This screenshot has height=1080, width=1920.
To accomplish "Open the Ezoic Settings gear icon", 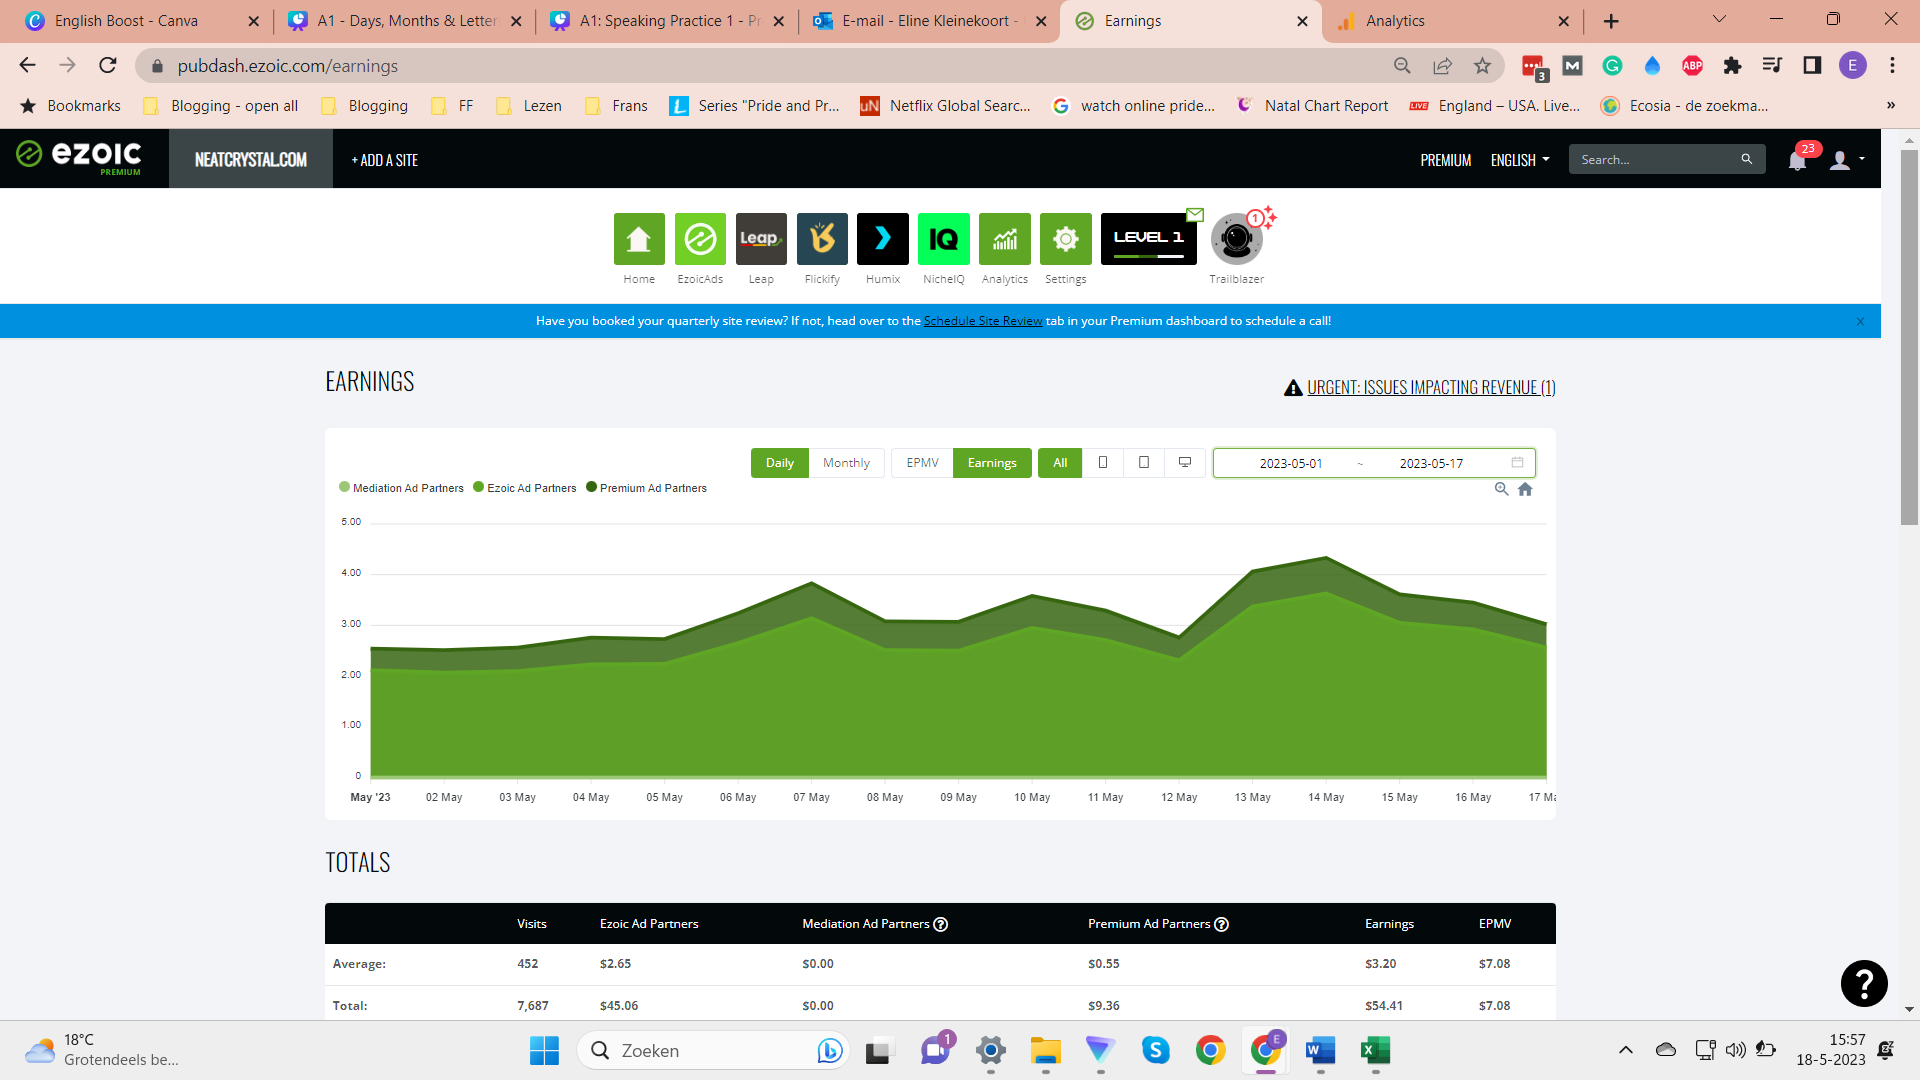I will tap(1066, 238).
